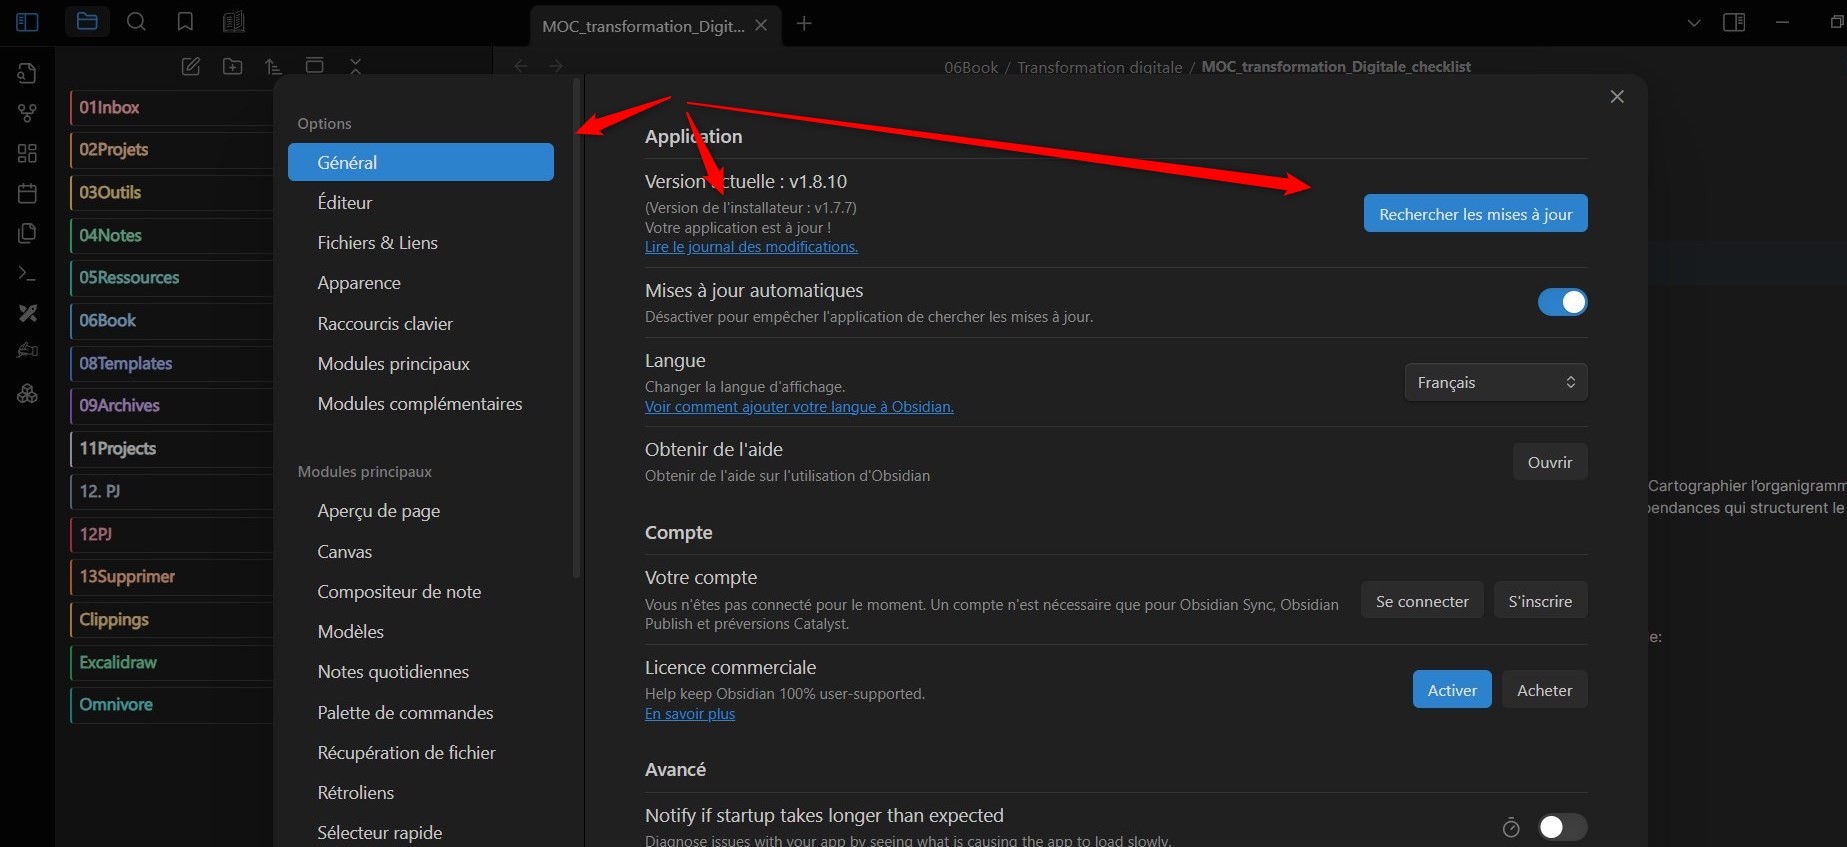Screen dimensions: 1847x847
Task: Expand the 08Templates folder
Action: tap(171, 363)
